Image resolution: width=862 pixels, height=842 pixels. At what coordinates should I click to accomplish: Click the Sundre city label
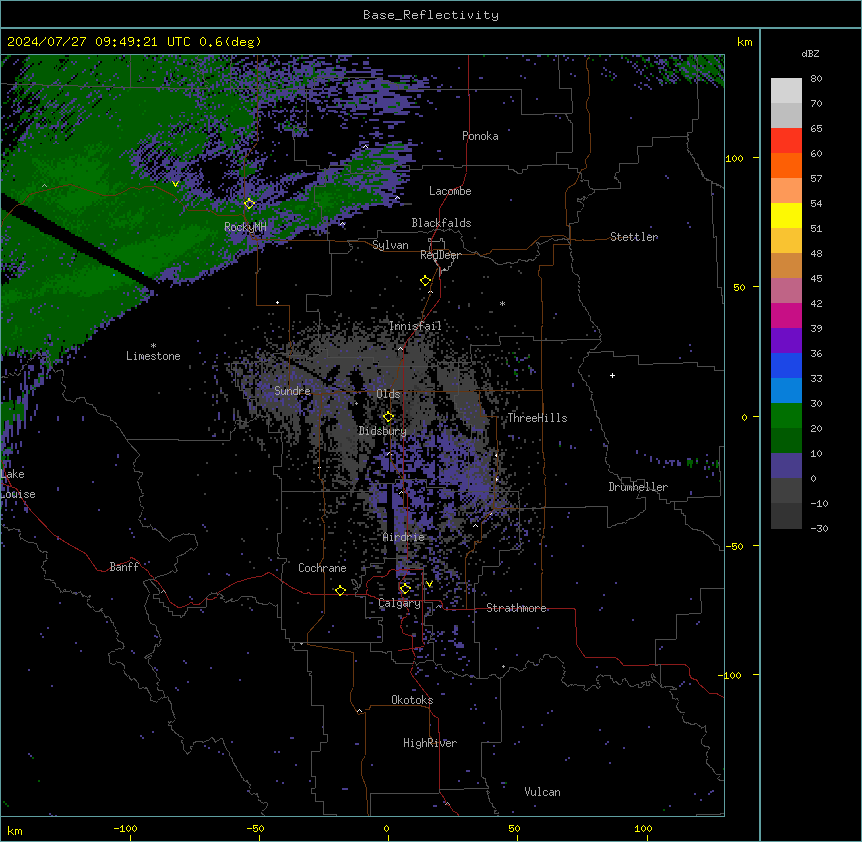(292, 391)
